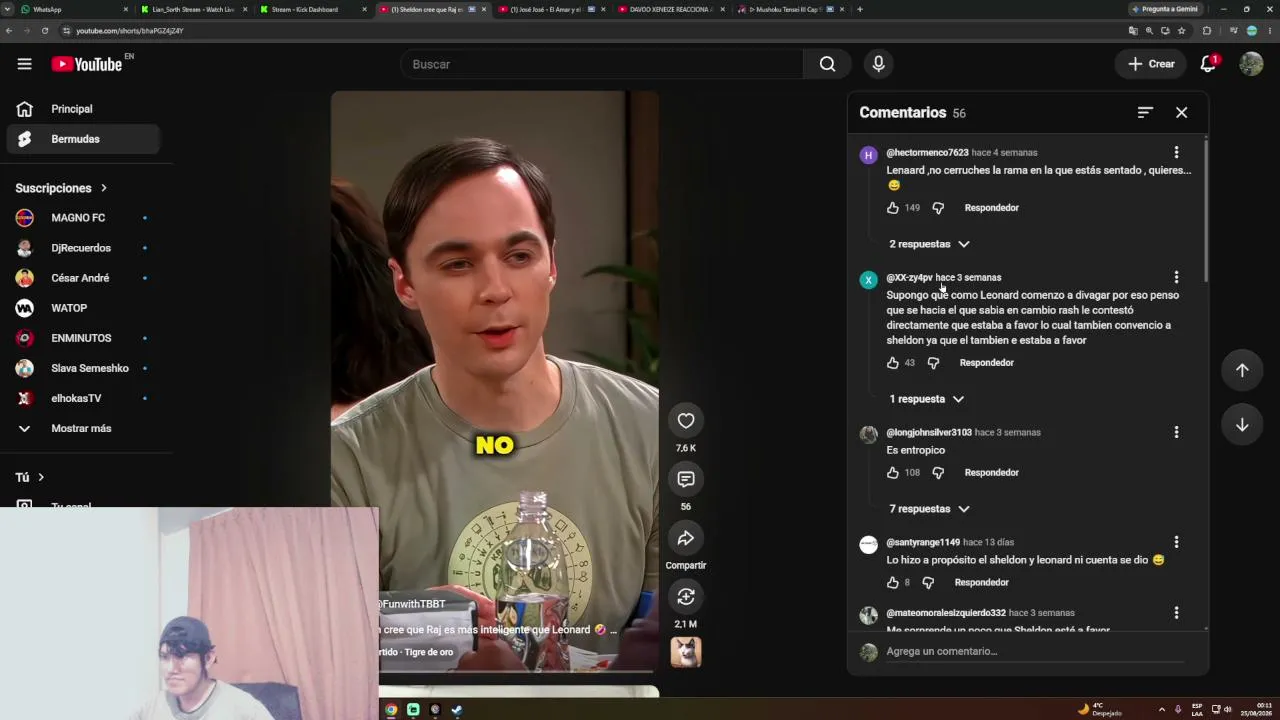Image resolution: width=1280 pixels, height=720 pixels.
Task: Switch to the Stream - Kick Dashboard tab
Action: click(x=313, y=9)
